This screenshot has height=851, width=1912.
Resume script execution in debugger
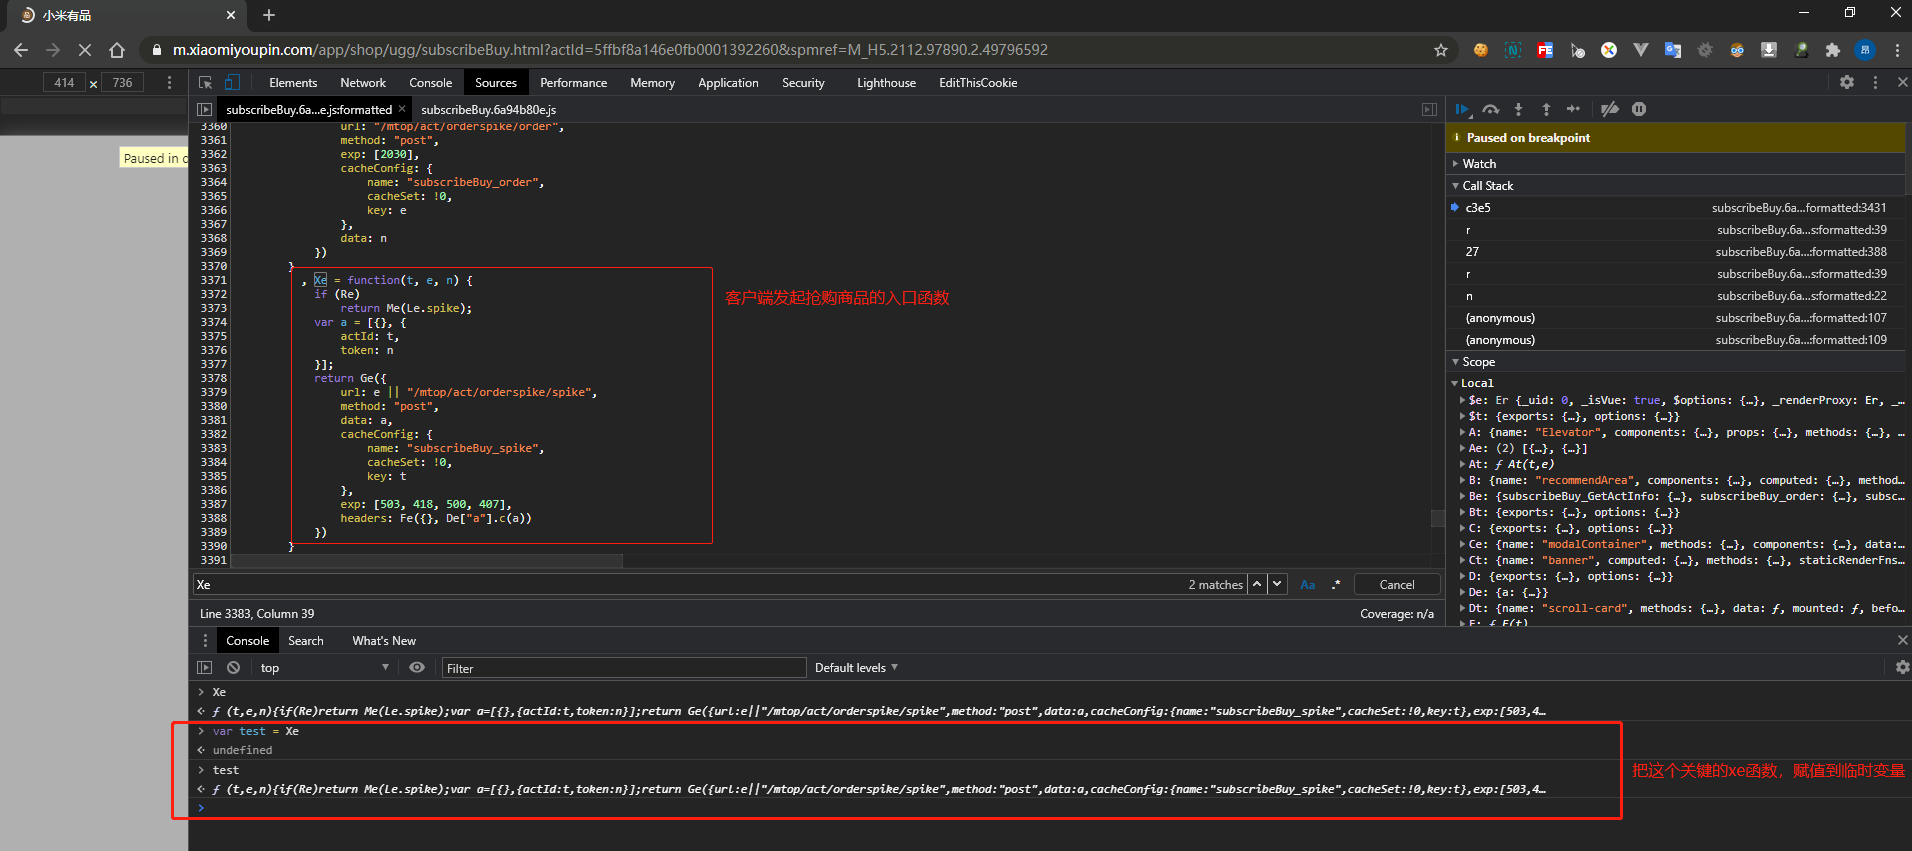click(1462, 109)
